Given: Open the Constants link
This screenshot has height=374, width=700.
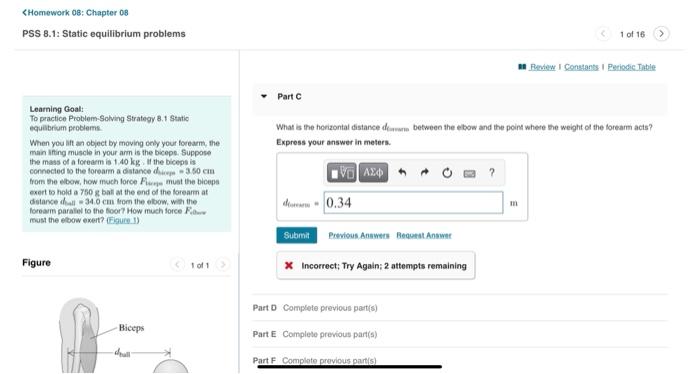Looking at the screenshot, I should pyautogui.click(x=581, y=67).
